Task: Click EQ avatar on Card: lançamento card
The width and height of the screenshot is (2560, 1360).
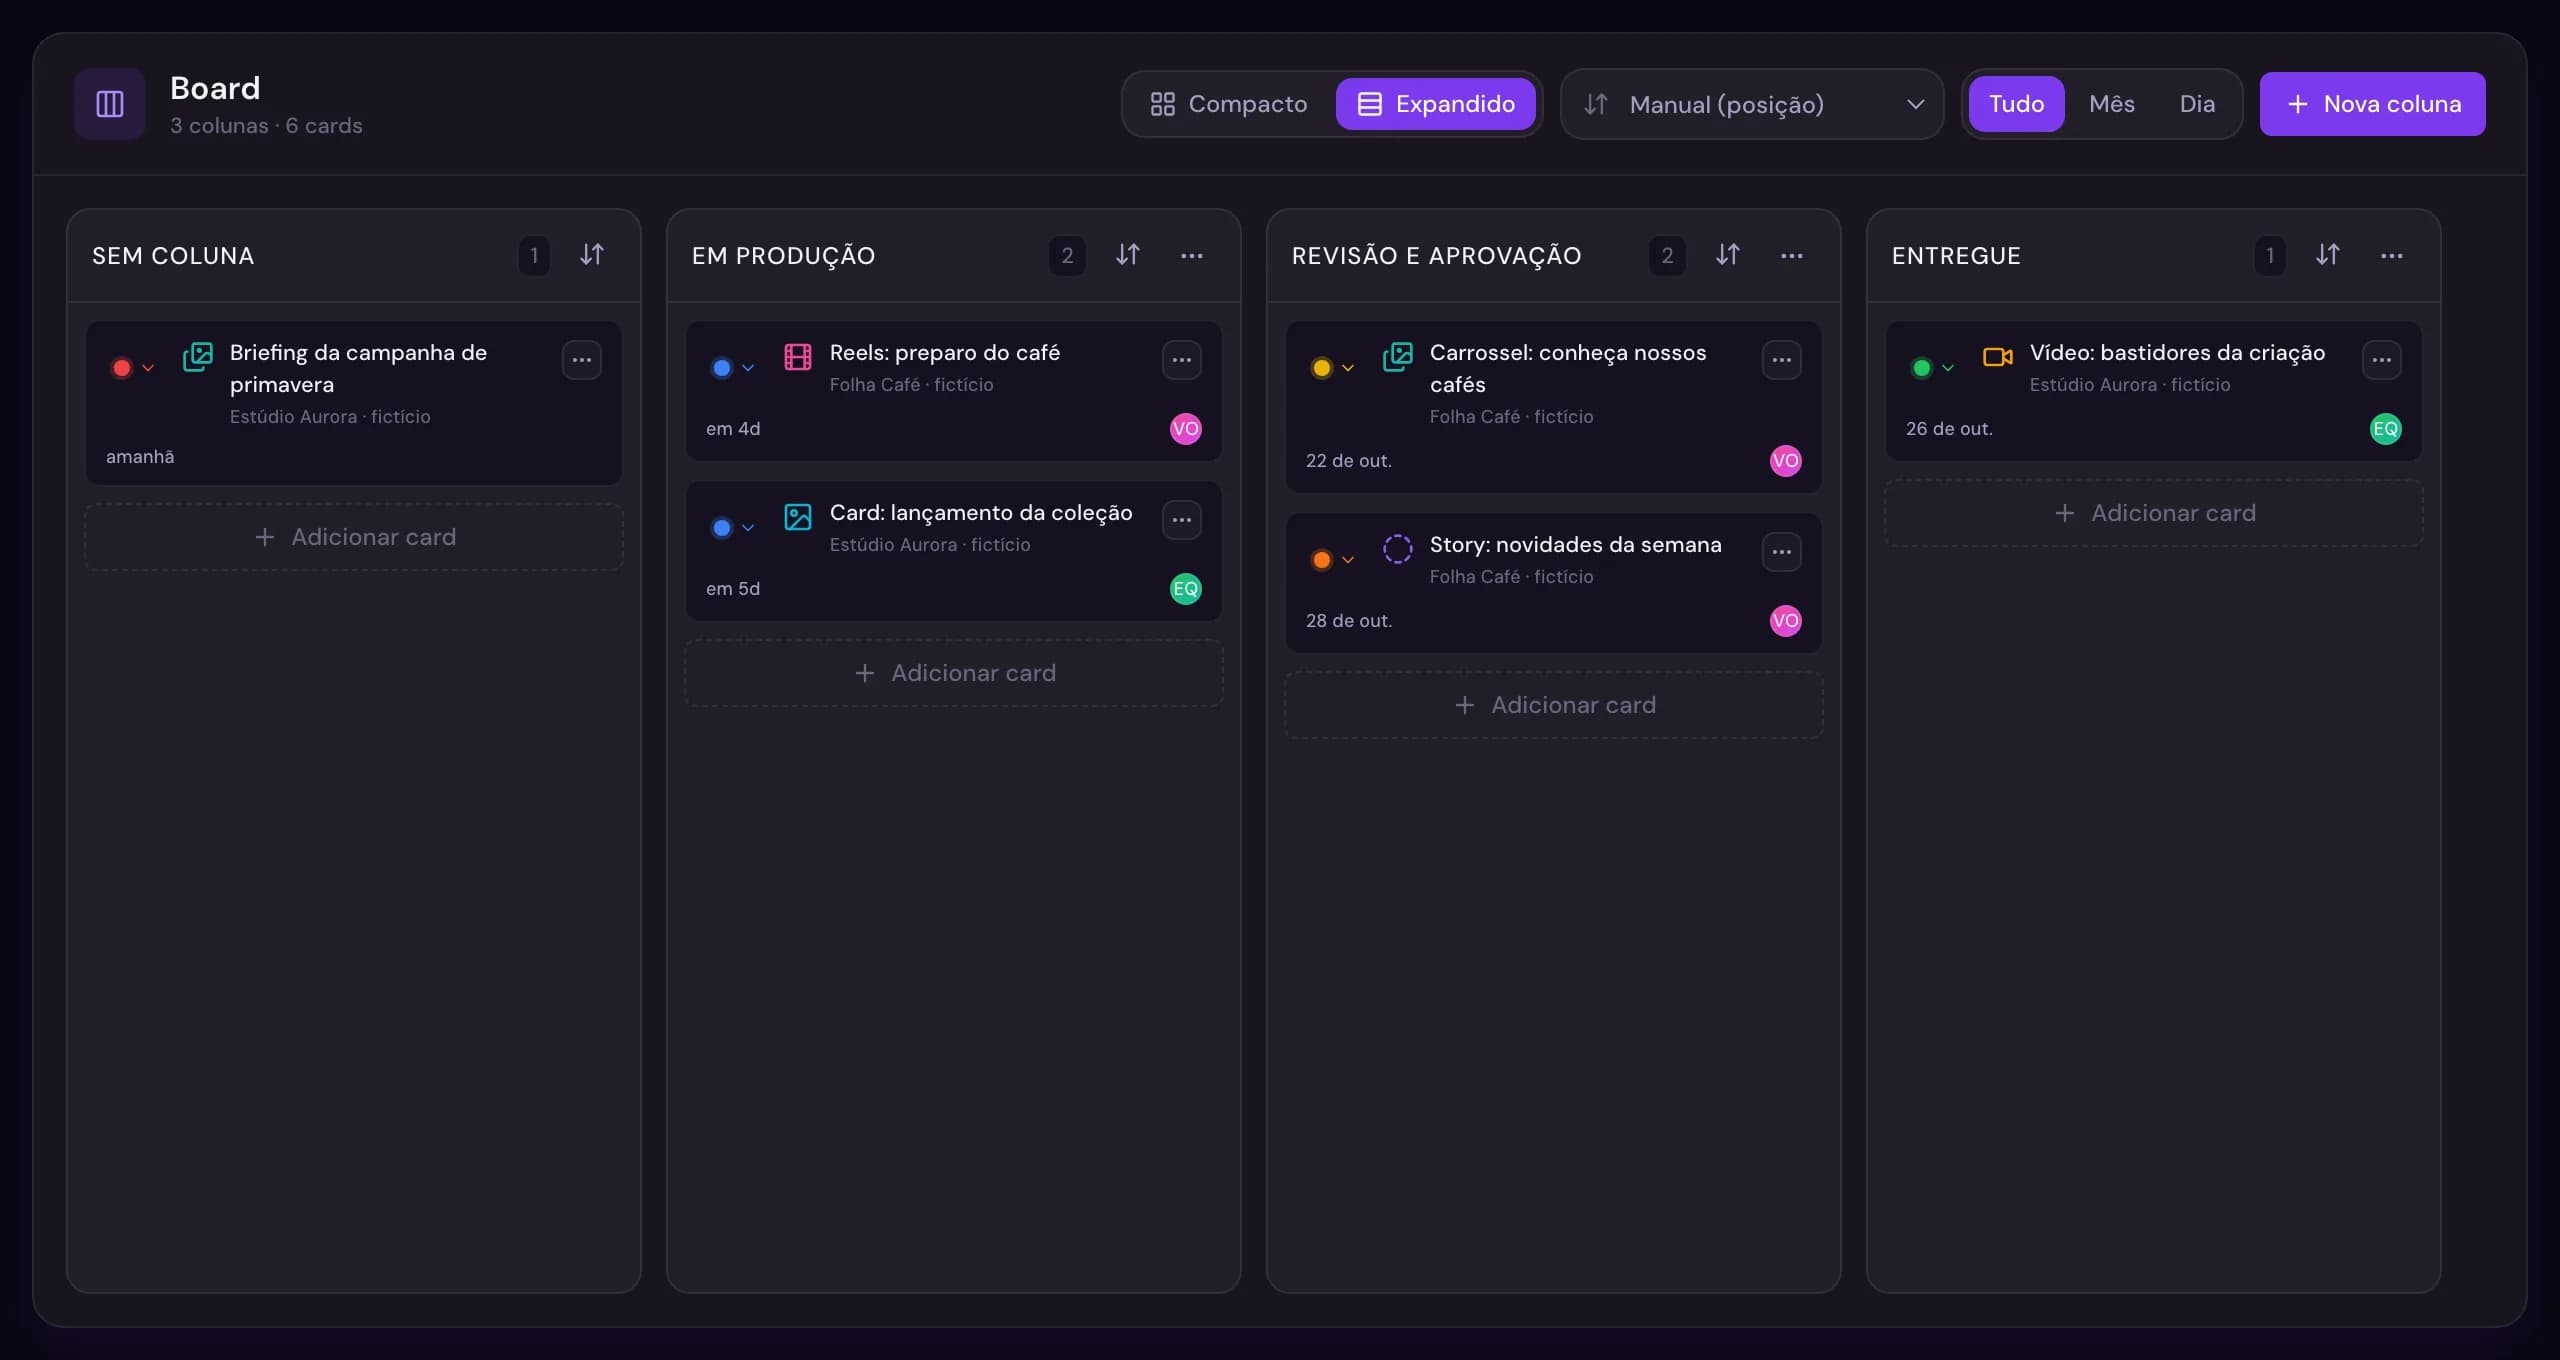Action: point(1186,589)
